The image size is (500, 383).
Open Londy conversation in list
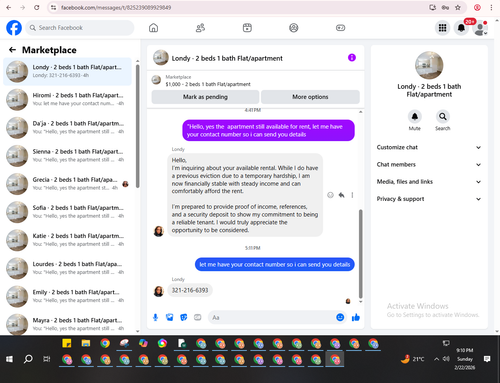(x=68, y=71)
